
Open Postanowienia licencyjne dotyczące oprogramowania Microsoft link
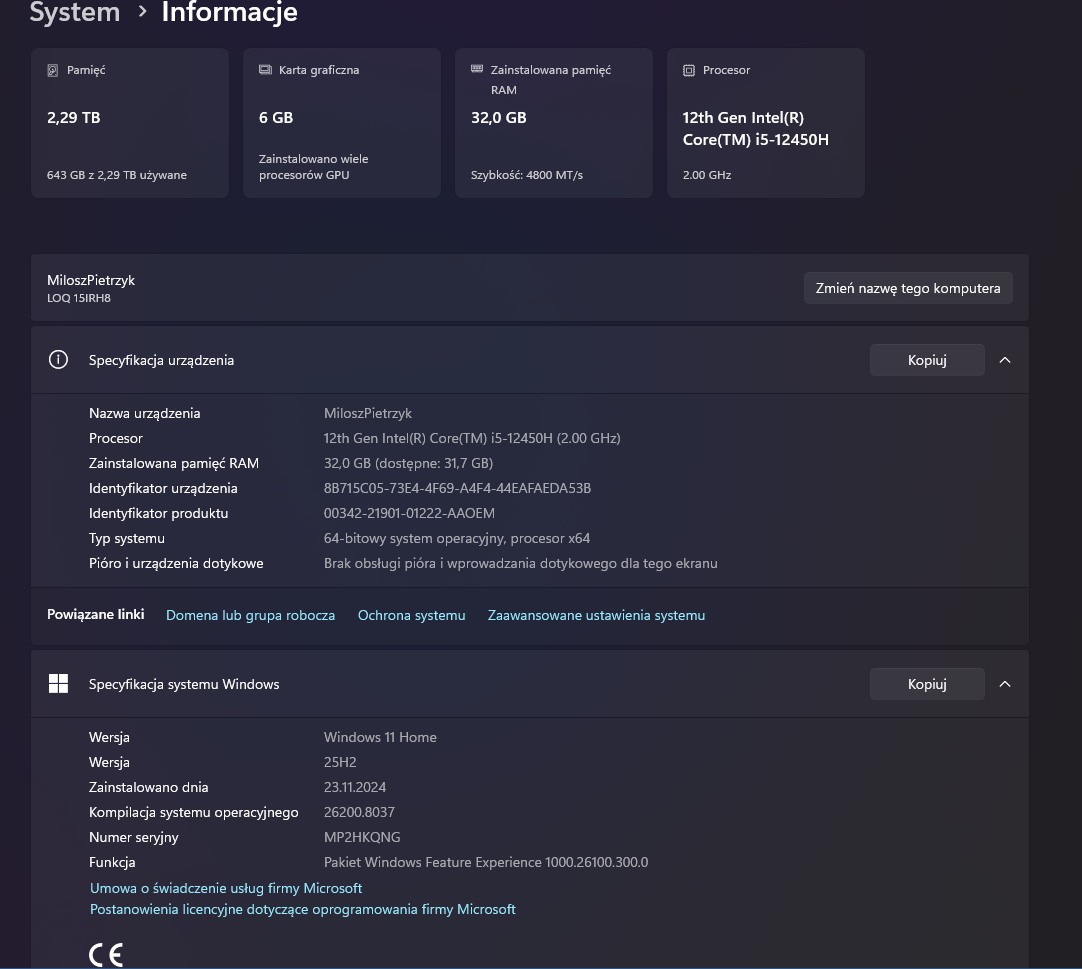click(303, 909)
